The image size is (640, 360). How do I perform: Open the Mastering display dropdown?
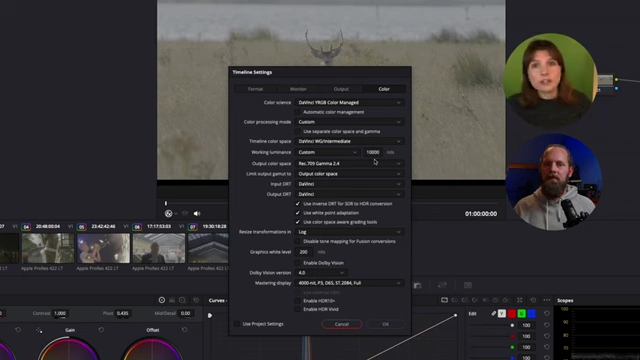349,283
